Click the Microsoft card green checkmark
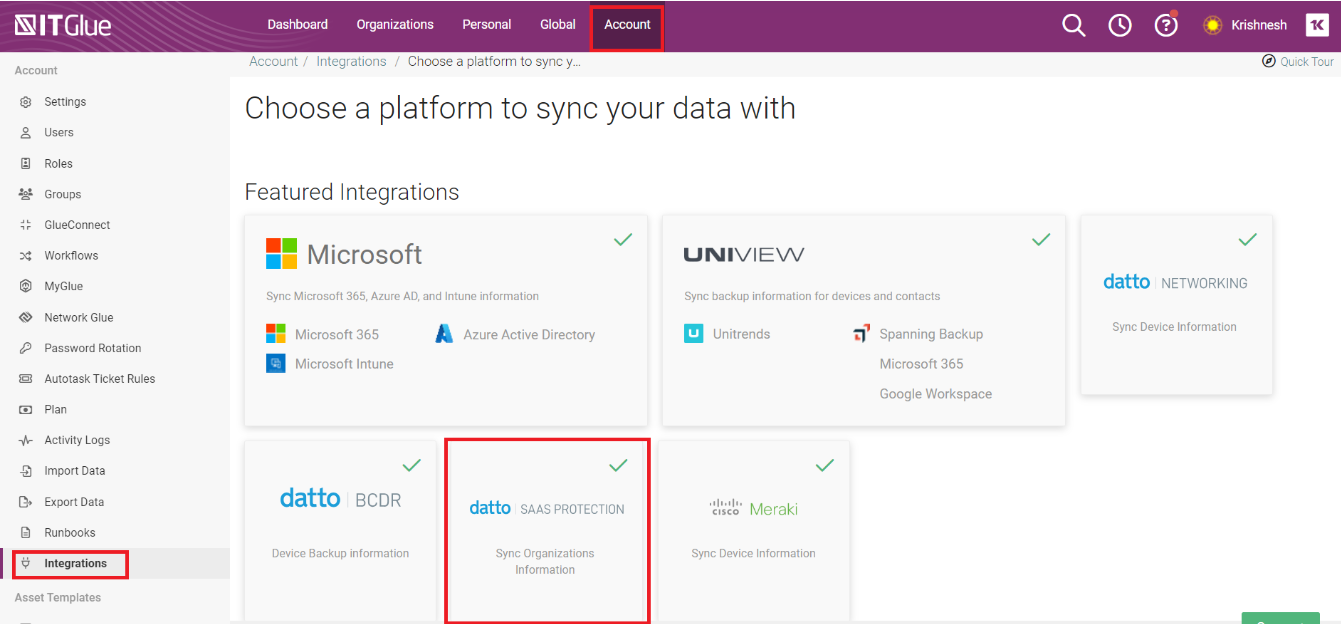The image size is (1341, 624). 623,240
